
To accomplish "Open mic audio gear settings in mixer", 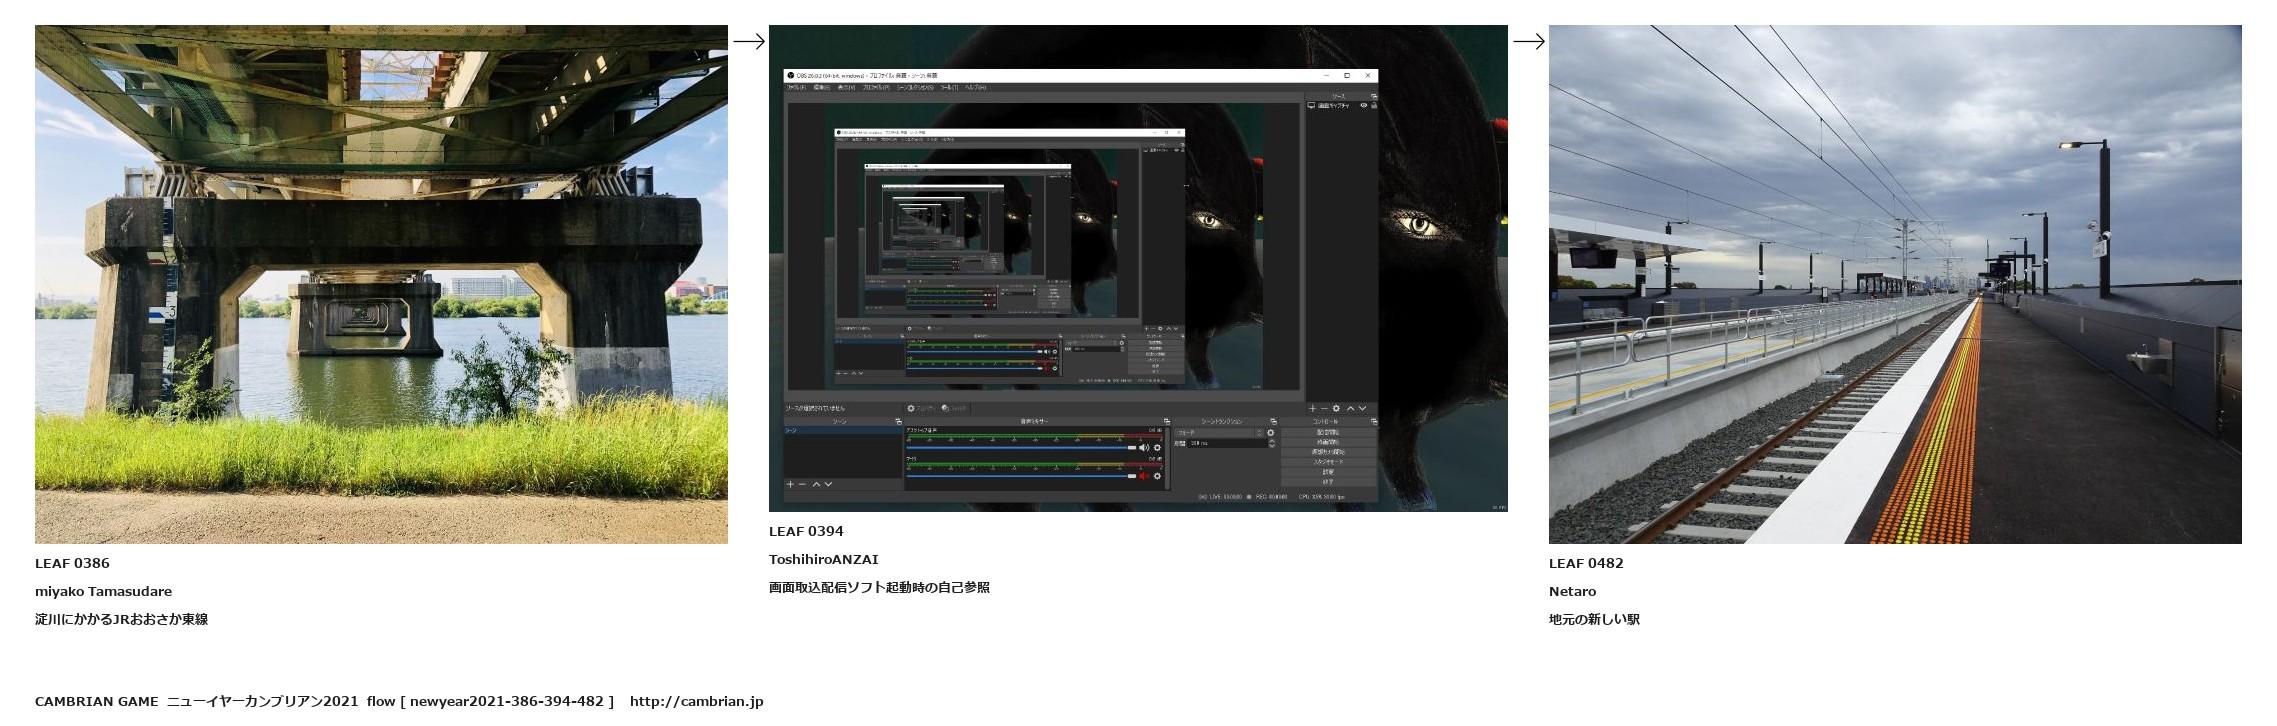I will tap(1158, 476).
